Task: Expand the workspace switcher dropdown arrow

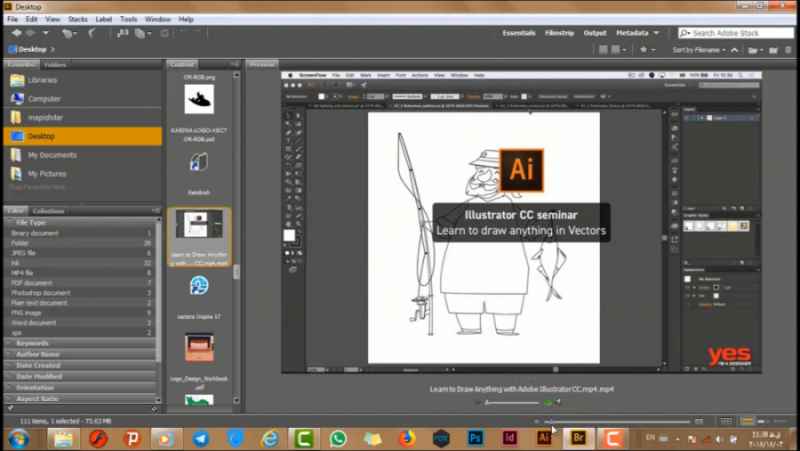Action: (x=656, y=33)
